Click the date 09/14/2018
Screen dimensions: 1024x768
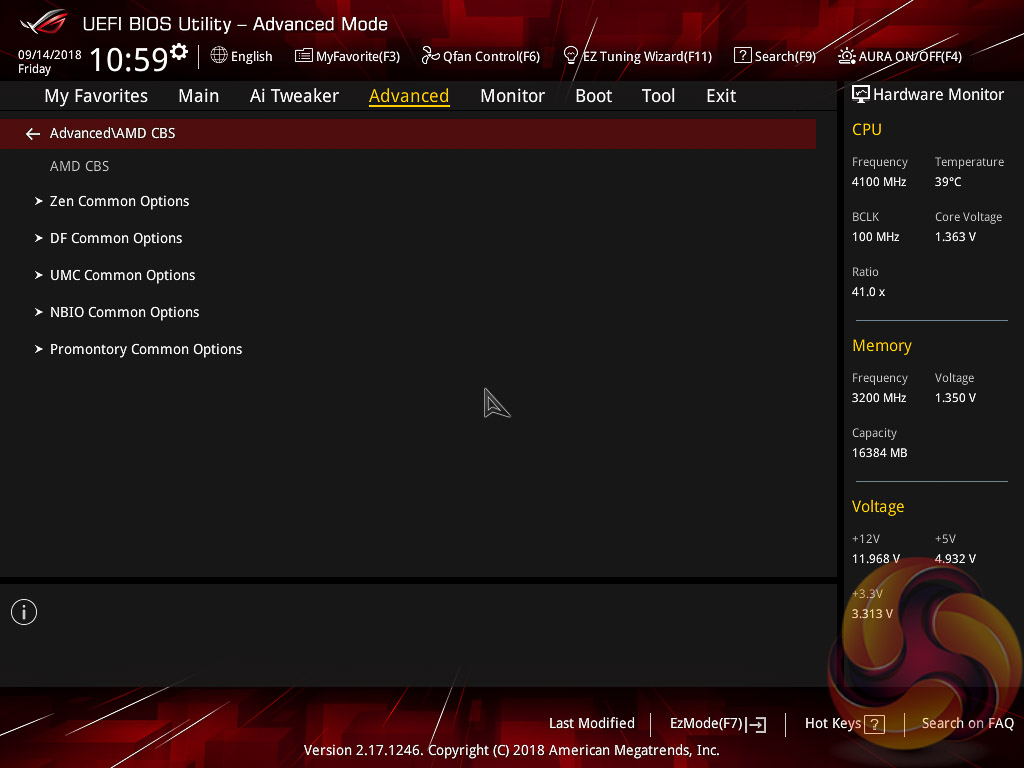click(x=50, y=54)
